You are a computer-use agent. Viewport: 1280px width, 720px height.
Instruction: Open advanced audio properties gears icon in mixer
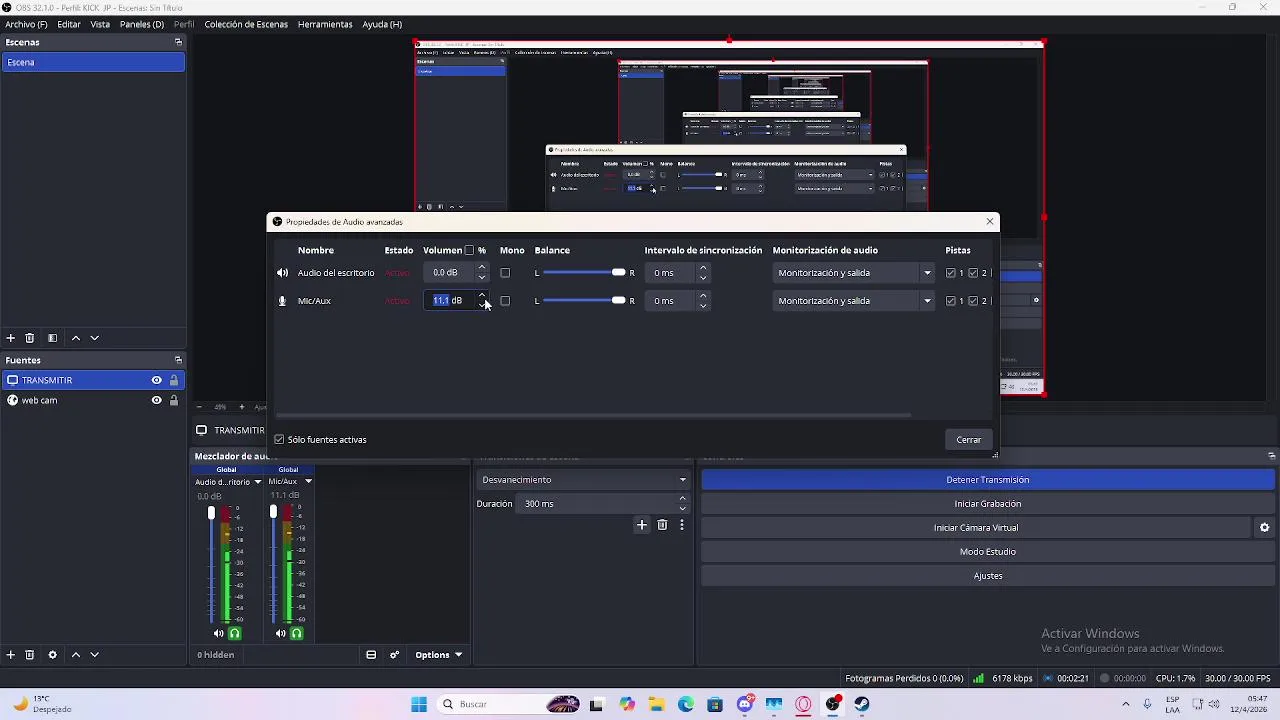click(x=394, y=655)
